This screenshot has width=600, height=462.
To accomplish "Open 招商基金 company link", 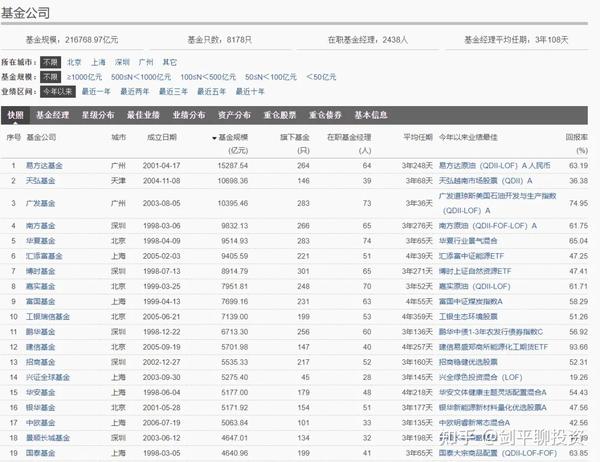I will 41,362.
